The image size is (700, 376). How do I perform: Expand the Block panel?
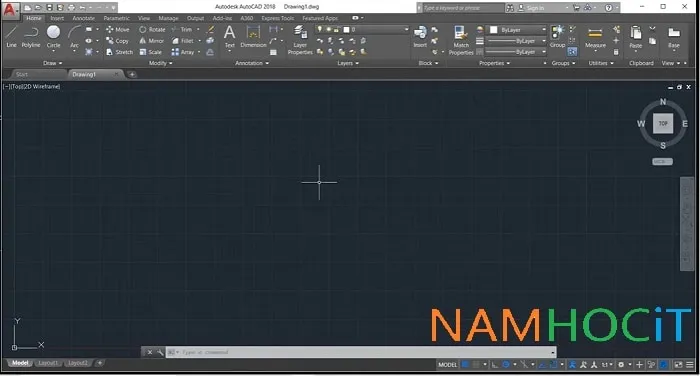click(x=428, y=63)
